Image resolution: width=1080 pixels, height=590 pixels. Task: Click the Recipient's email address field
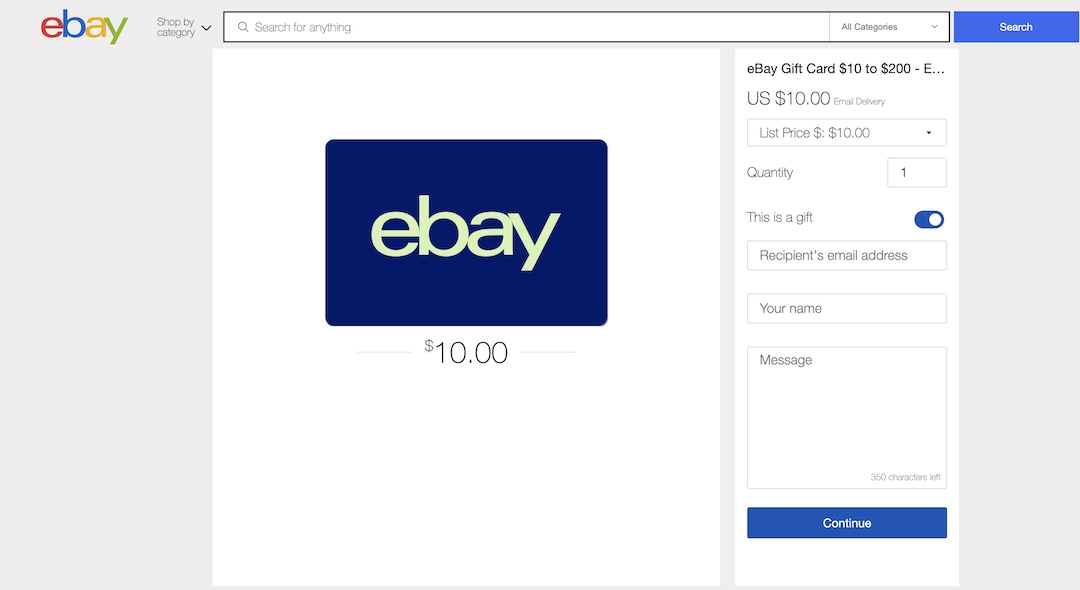click(847, 255)
